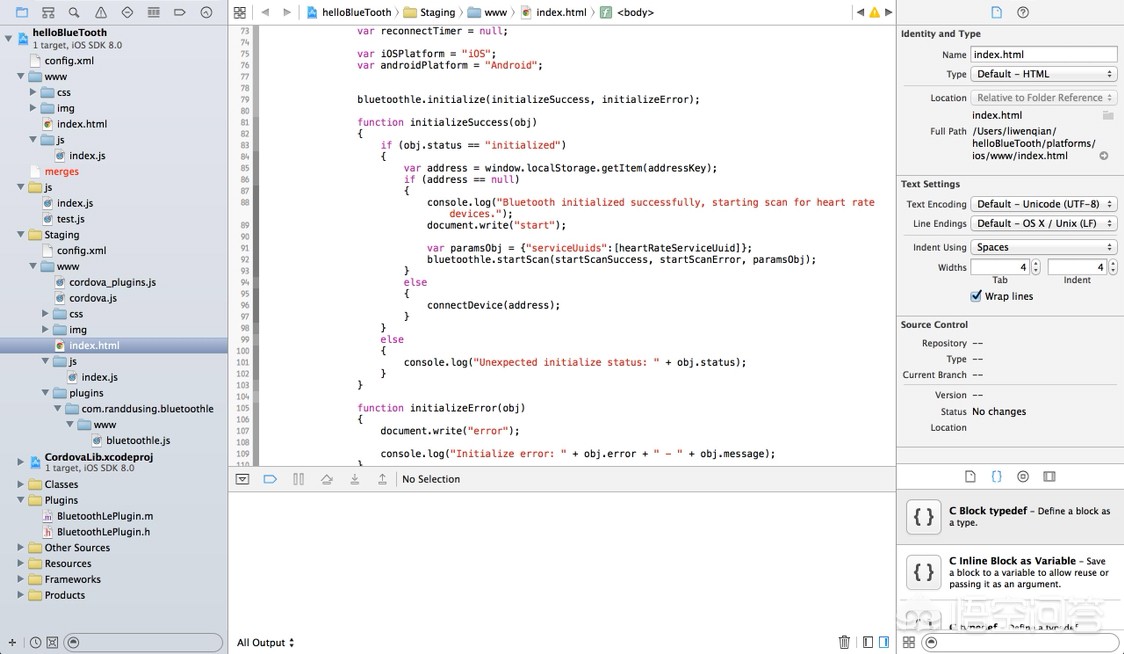
Task: Open the Find navigator tab
Action: [x=74, y=12]
